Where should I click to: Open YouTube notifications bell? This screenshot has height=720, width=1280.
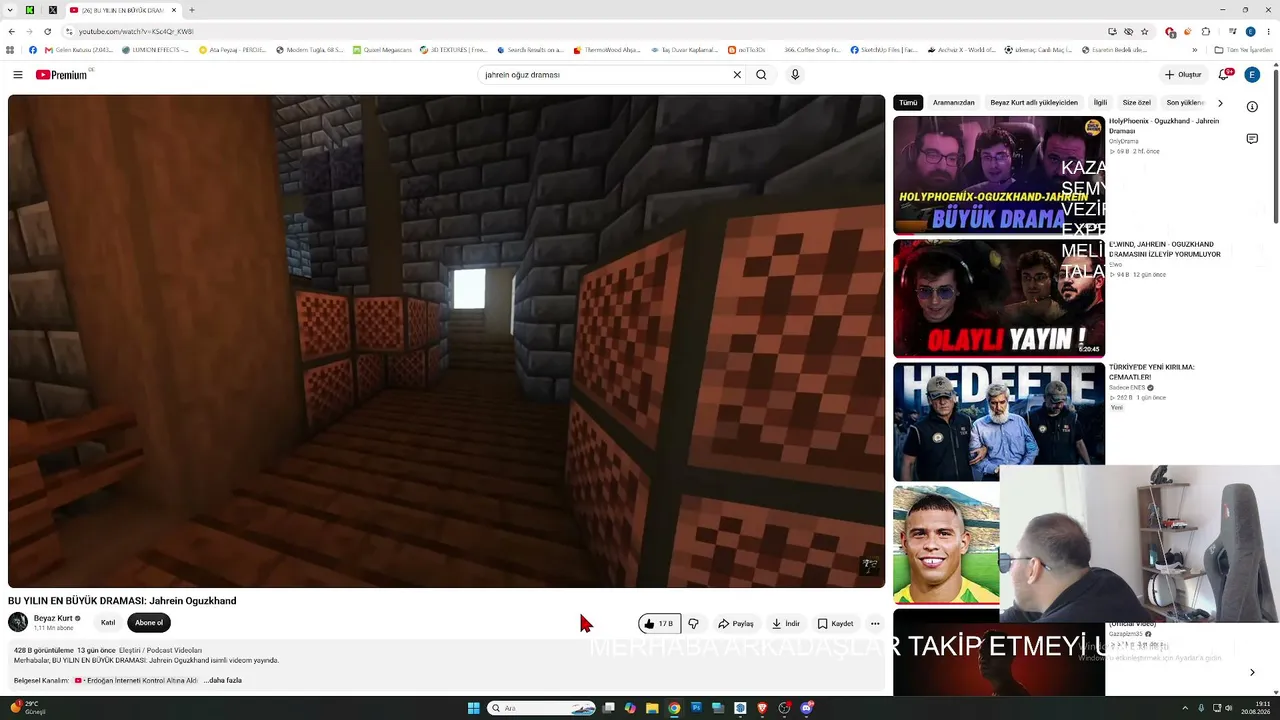[x=1223, y=75]
